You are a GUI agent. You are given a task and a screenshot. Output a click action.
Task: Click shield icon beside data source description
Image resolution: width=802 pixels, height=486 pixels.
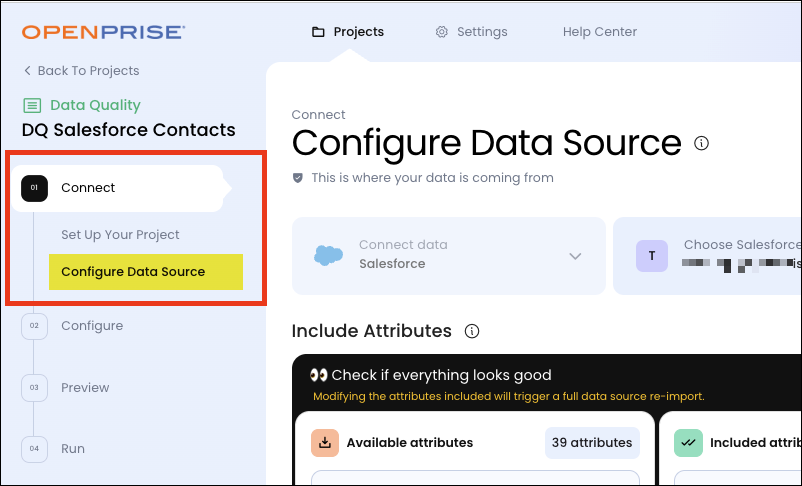[x=298, y=178]
